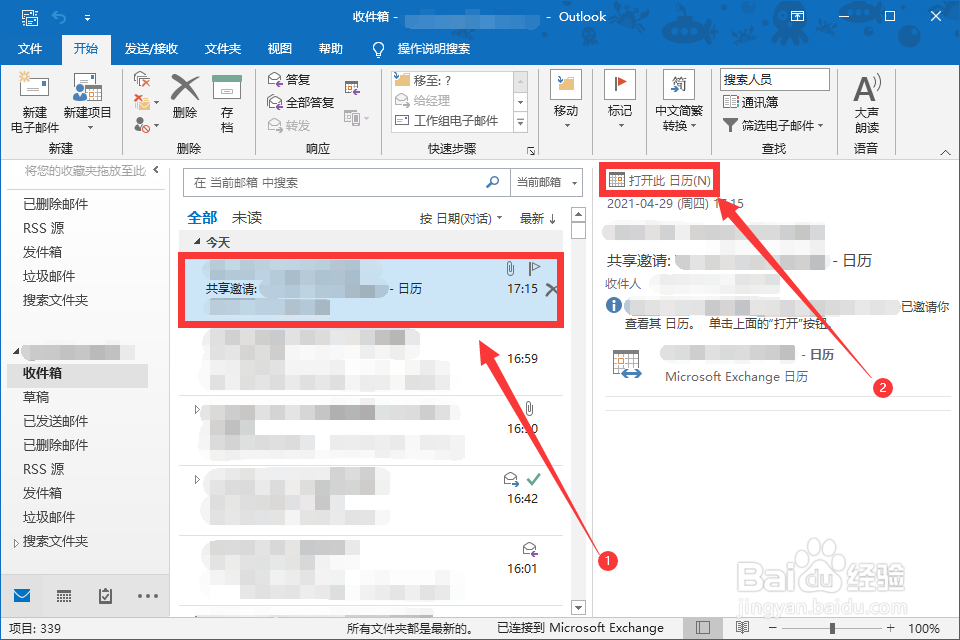This screenshot has width=960, height=640.
Task: Select the 16:59 email
Action: (371, 361)
